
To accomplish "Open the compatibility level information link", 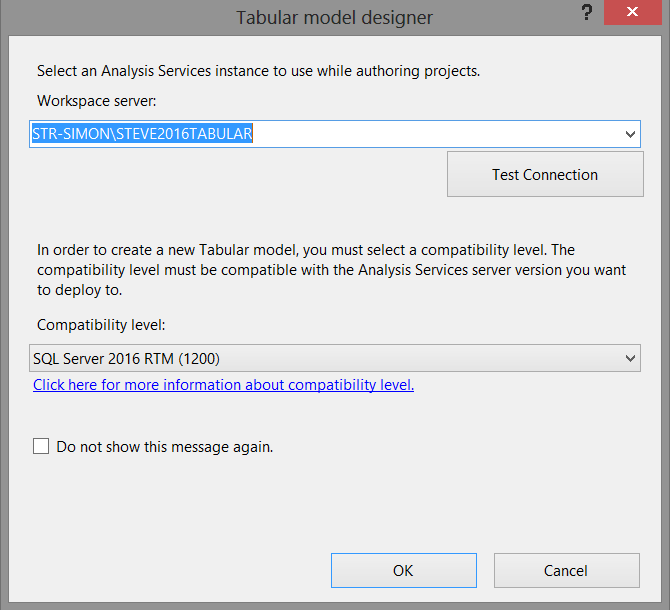I will (x=223, y=385).
